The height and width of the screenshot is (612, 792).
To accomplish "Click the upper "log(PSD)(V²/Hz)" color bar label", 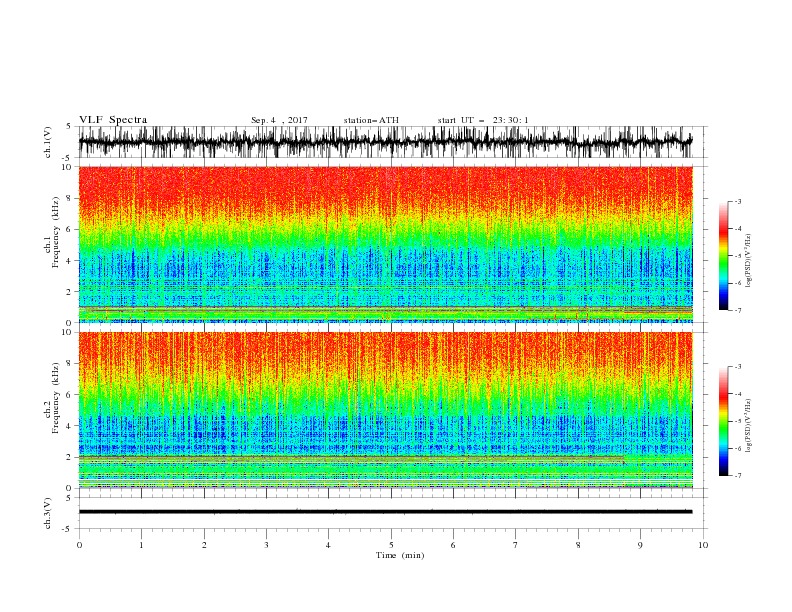I will 748,261.
